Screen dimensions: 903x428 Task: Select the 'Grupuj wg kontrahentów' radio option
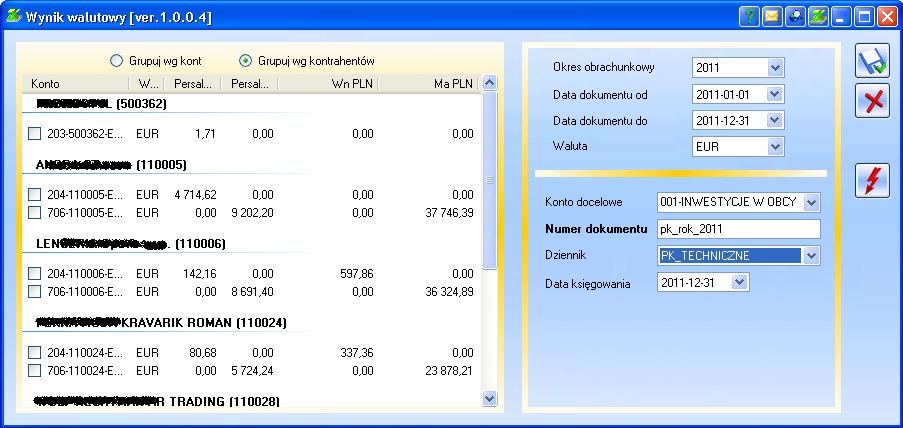click(245, 61)
